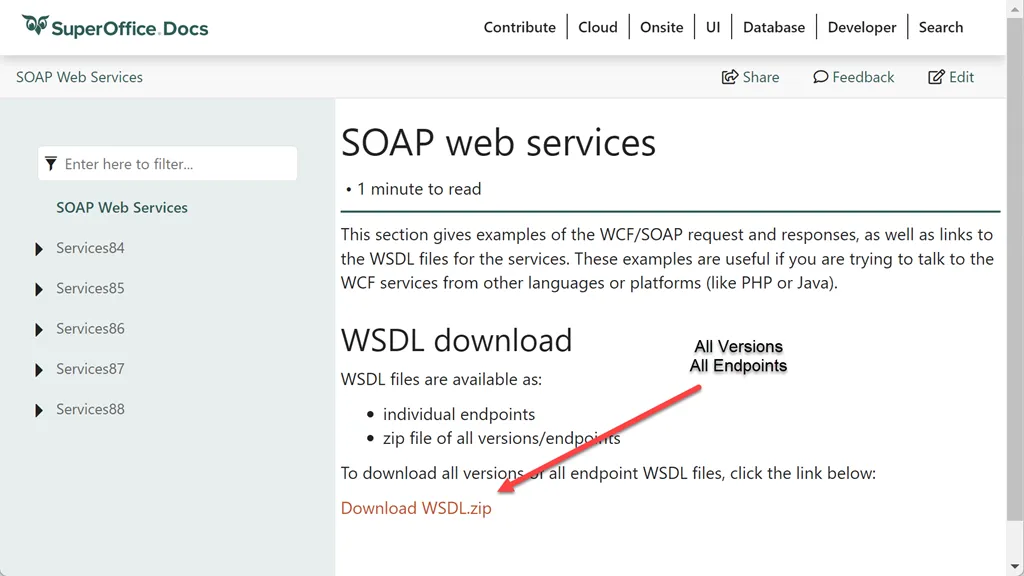Expand the Services87 arrow

39,370
